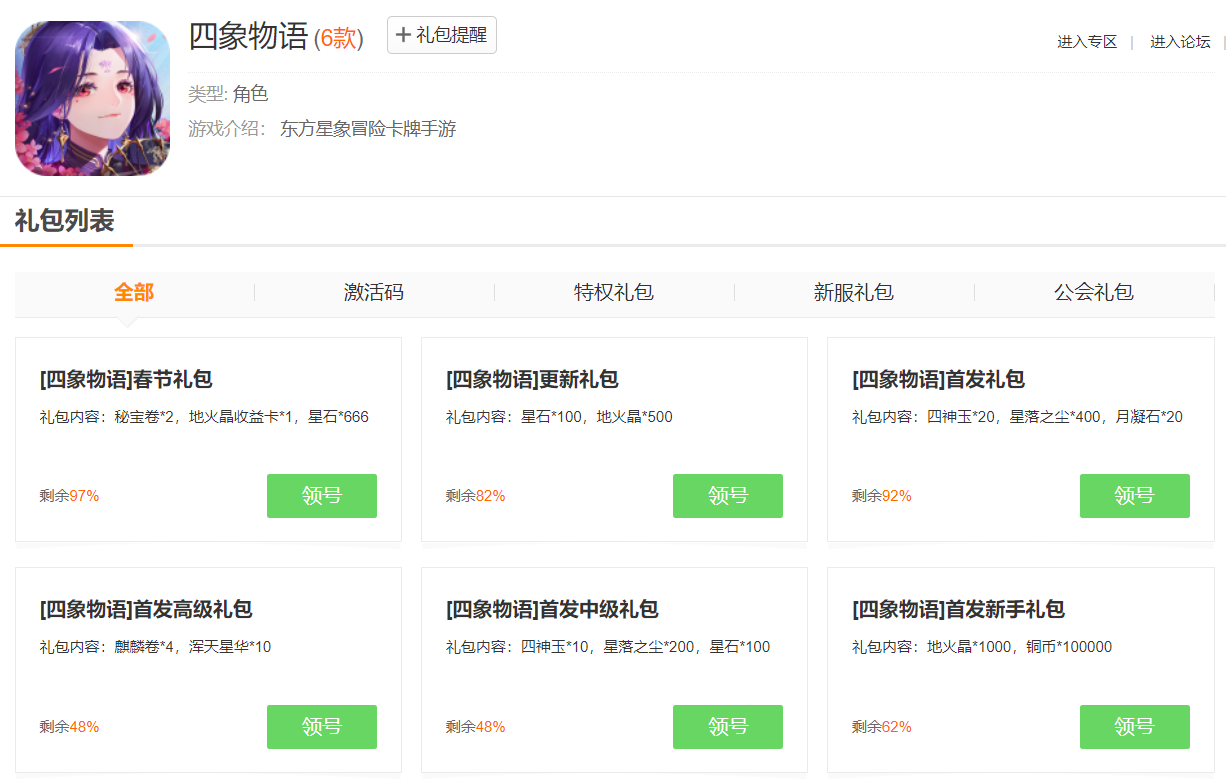The height and width of the screenshot is (779, 1226).
Task: Click the 四象物语 game title heading
Action: (x=248, y=37)
